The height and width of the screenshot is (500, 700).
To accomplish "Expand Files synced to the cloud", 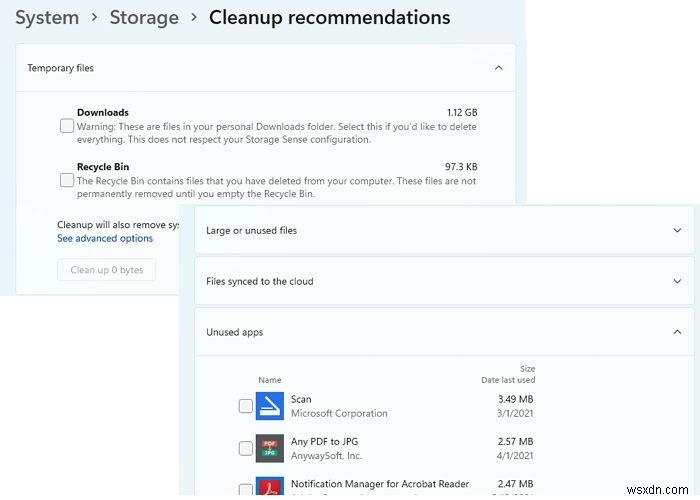I will click(x=677, y=281).
